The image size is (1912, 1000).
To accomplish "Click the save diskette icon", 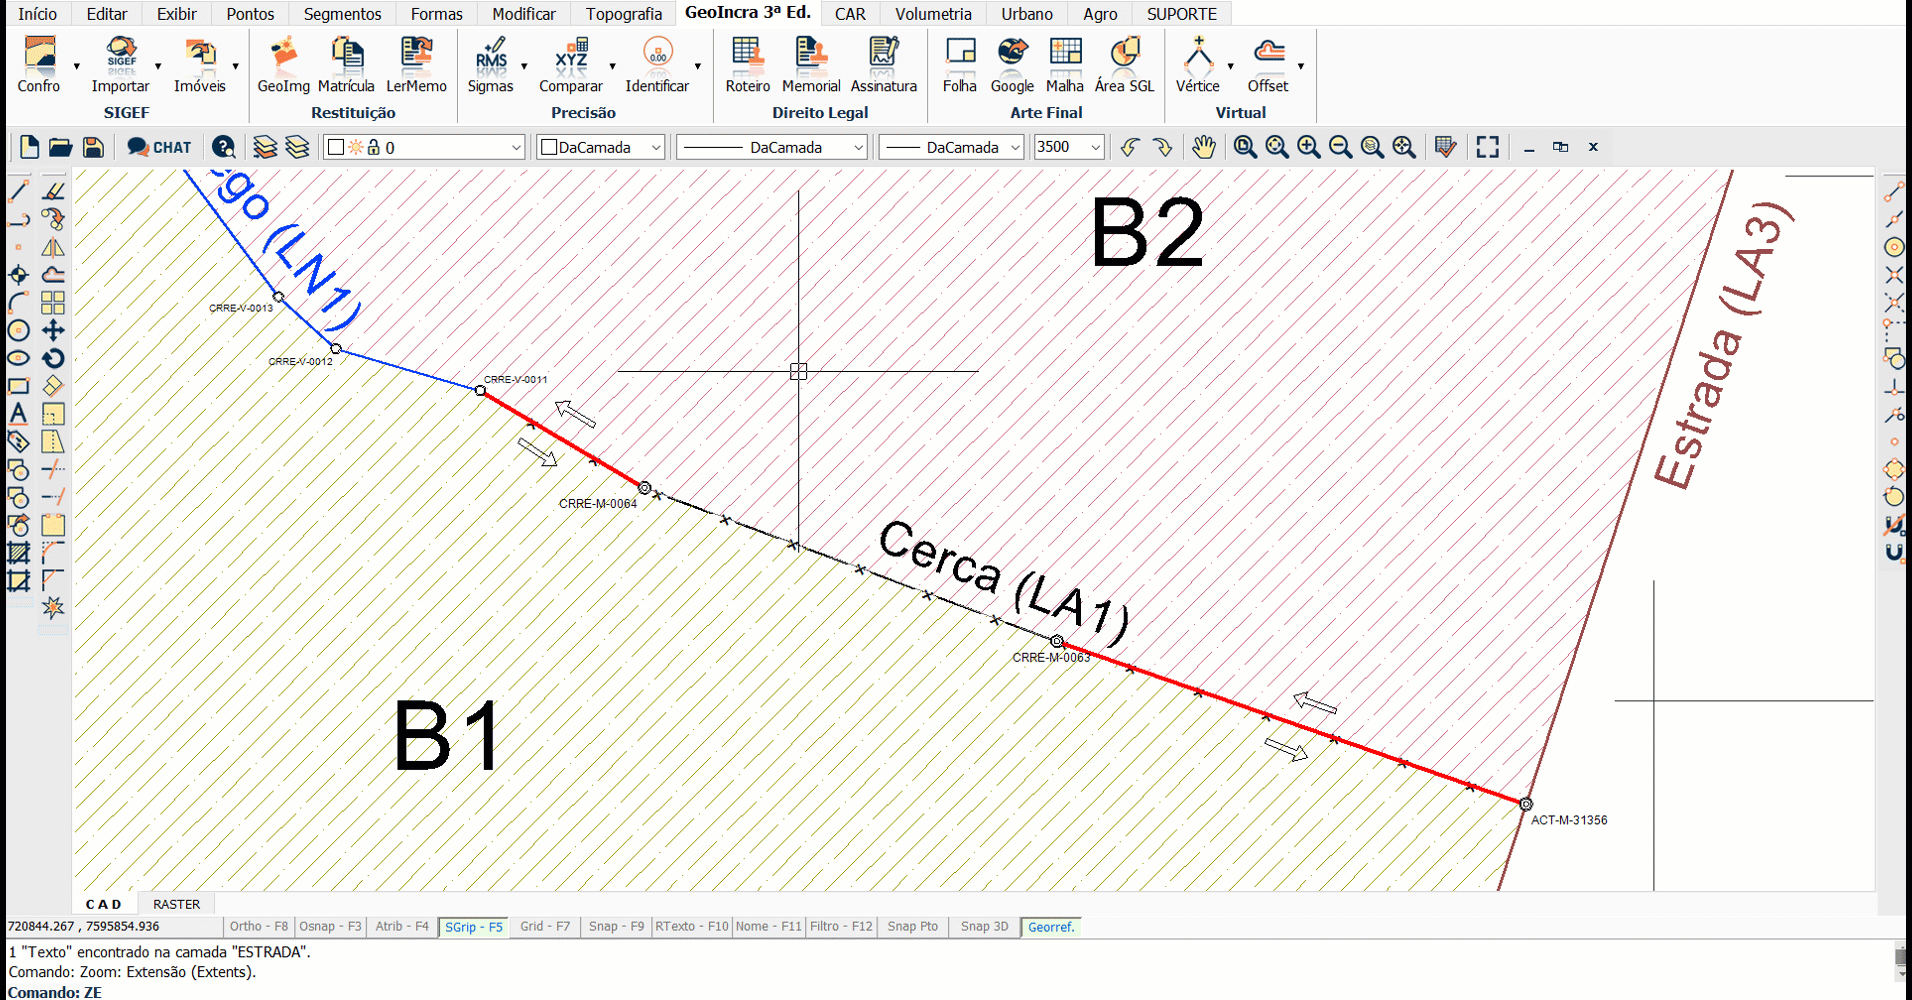I will pos(93,147).
